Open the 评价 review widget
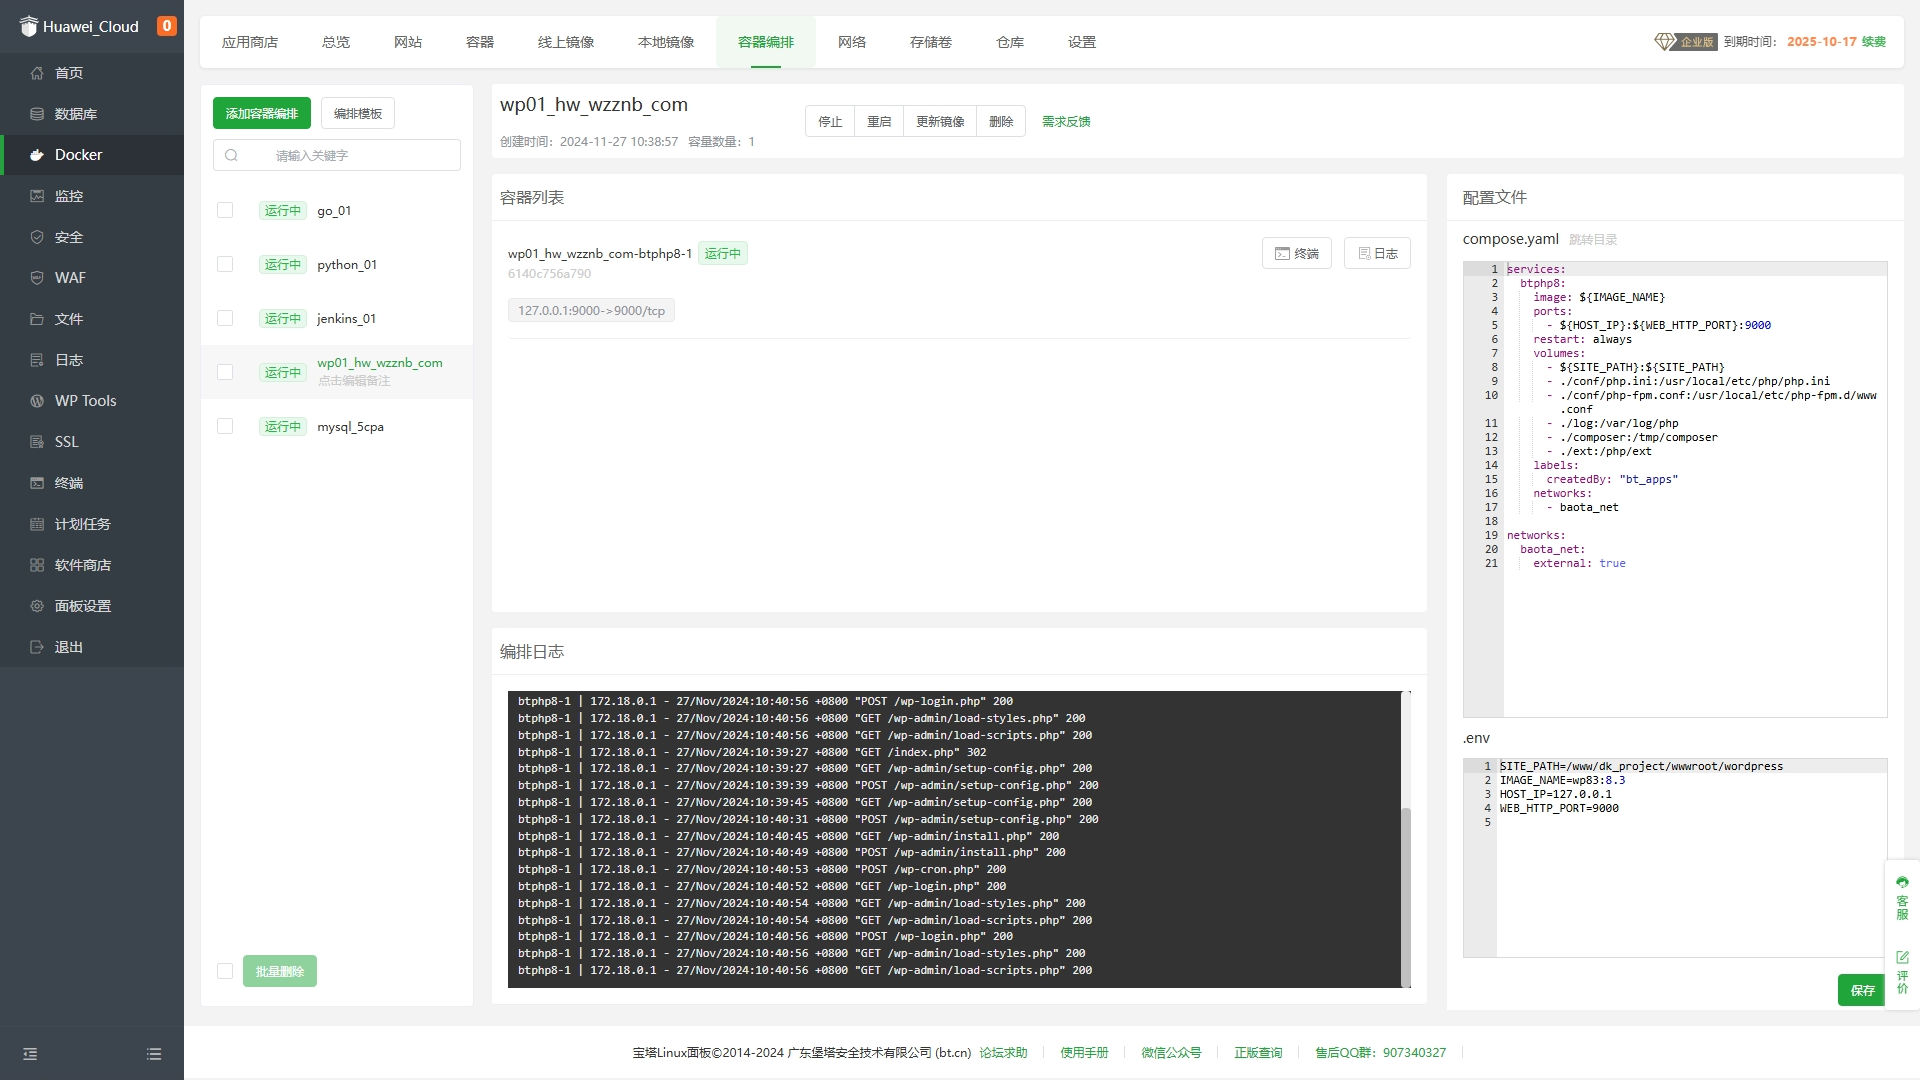The width and height of the screenshot is (1920, 1080). pos(1902,972)
